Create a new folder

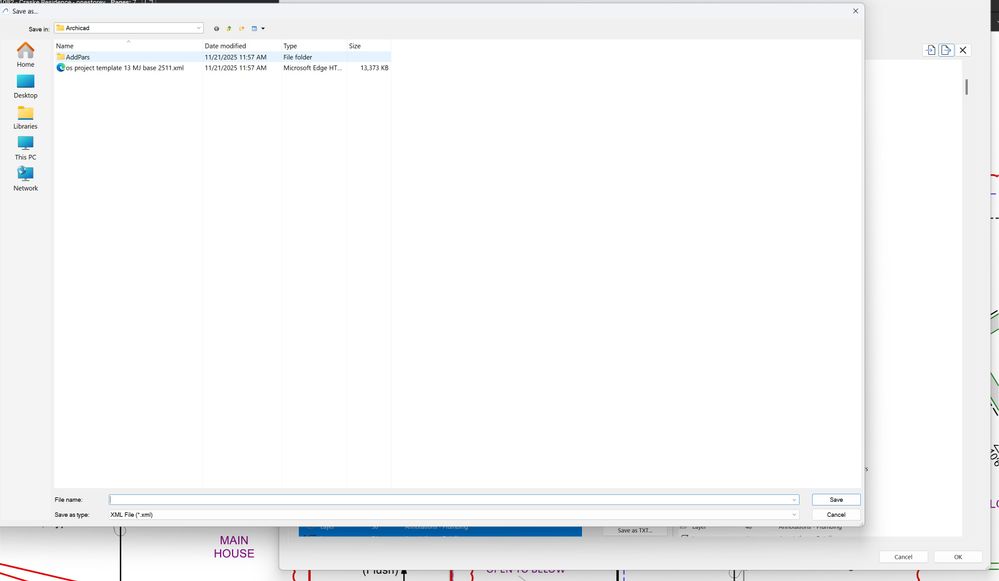241,29
